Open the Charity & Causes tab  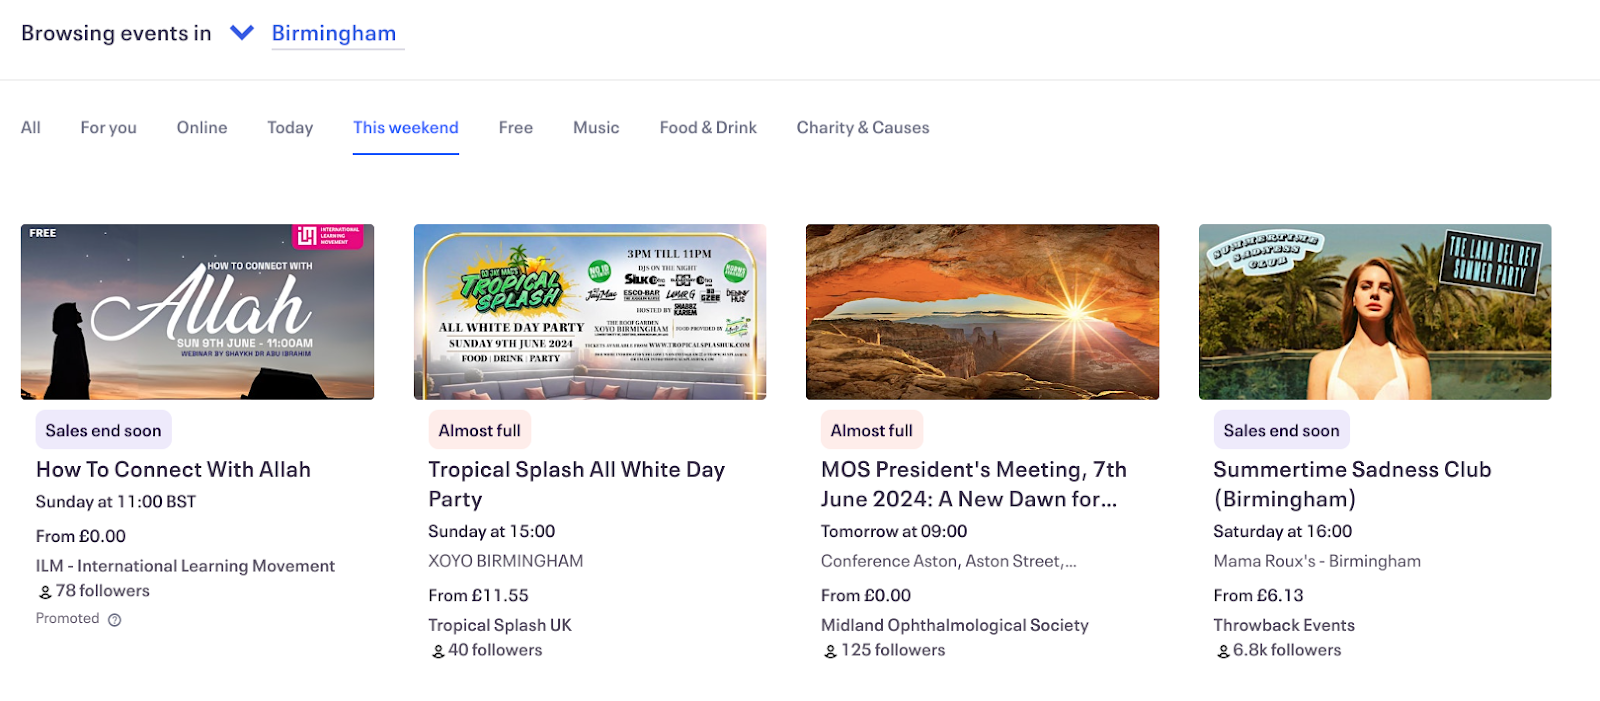[x=863, y=128]
